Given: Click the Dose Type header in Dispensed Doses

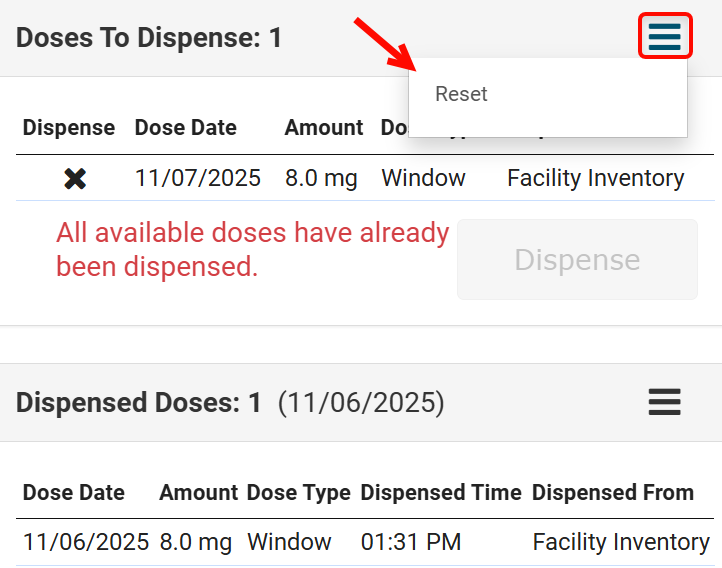Looking at the screenshot, I should 298,493.
